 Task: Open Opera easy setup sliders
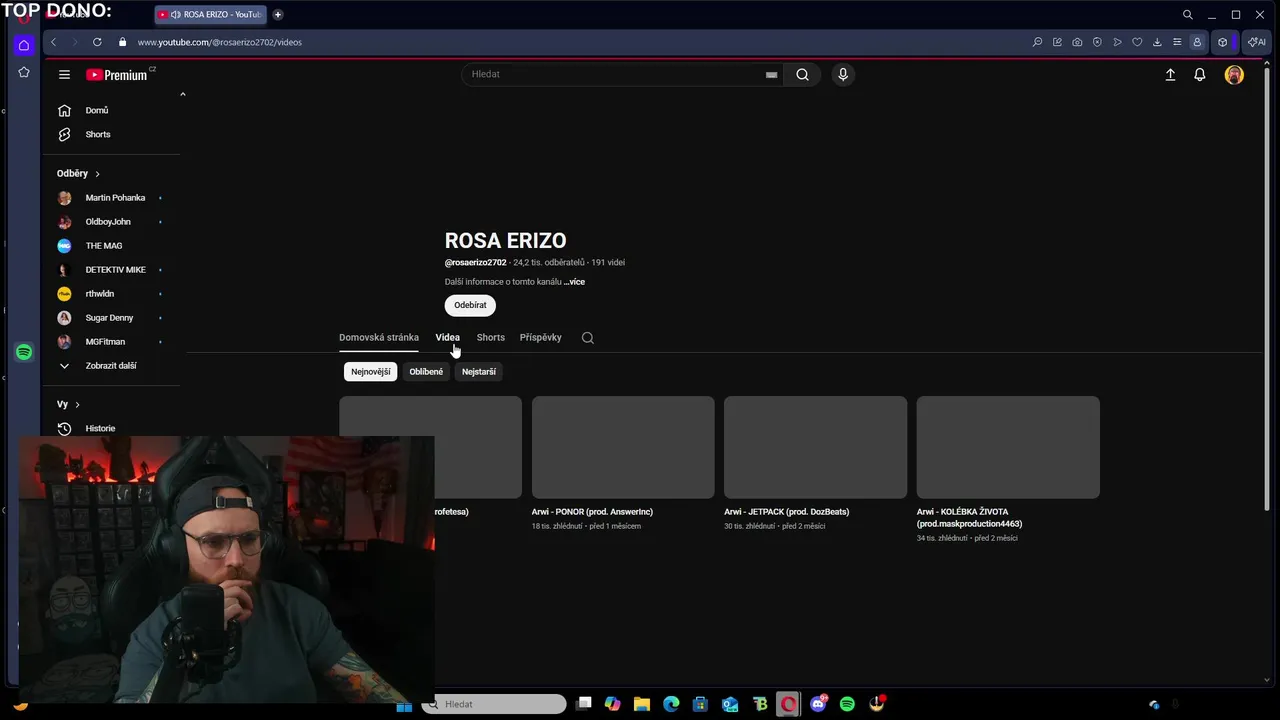click(1177, 42)
